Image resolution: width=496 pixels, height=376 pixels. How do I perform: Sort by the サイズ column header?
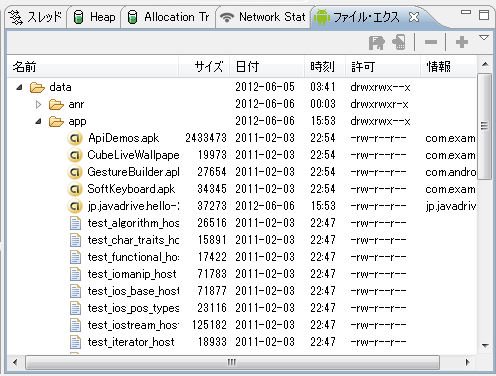point(204,67)
